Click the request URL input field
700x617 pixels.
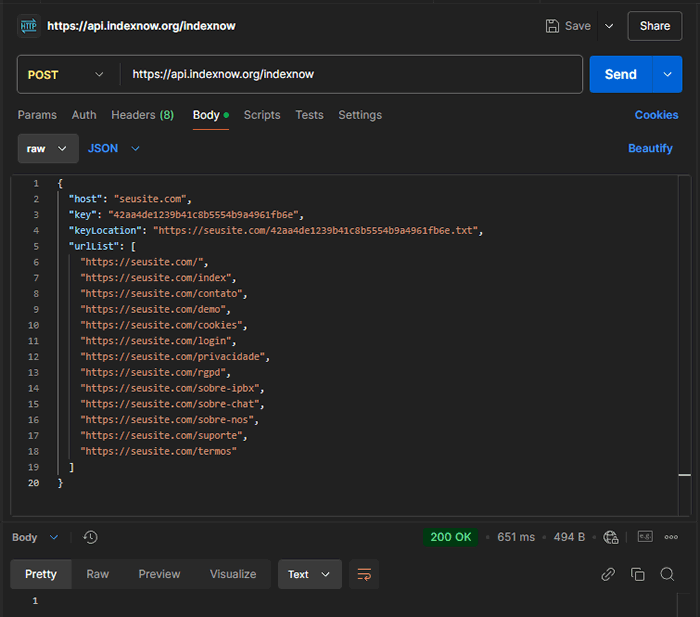pyautogui.click(x=352, y=74)
